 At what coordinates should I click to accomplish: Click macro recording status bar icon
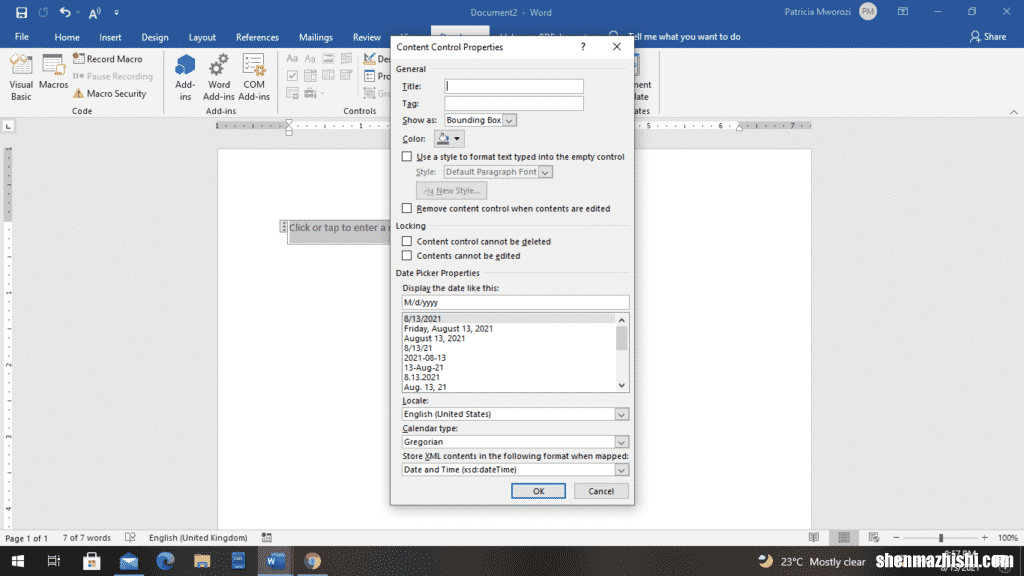266,537
